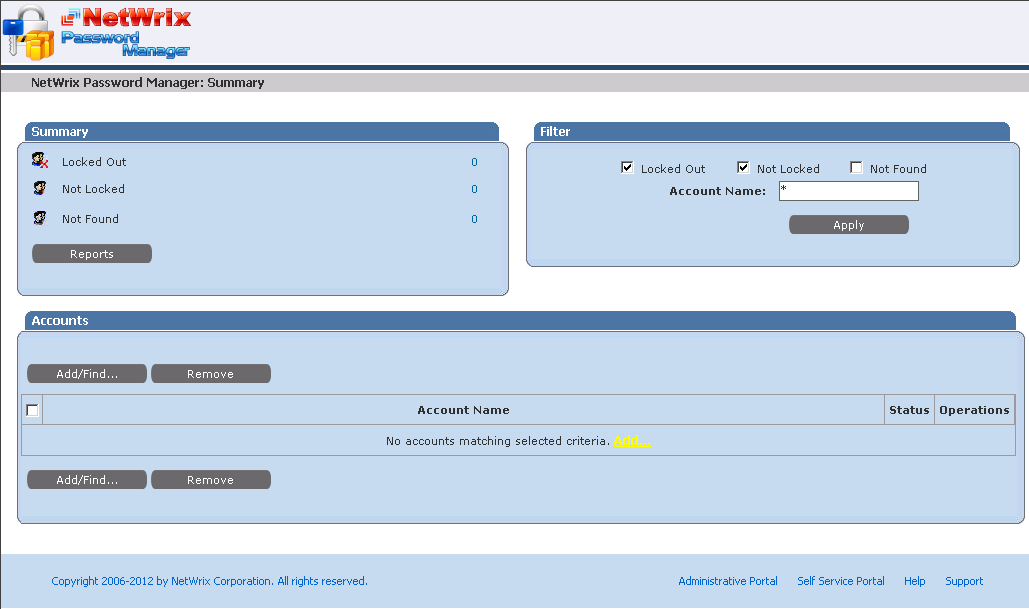Image resolution: width=1029 pixels, height=609 pixels.
Task: Click the top Add/Find... button
Action: 87,374
